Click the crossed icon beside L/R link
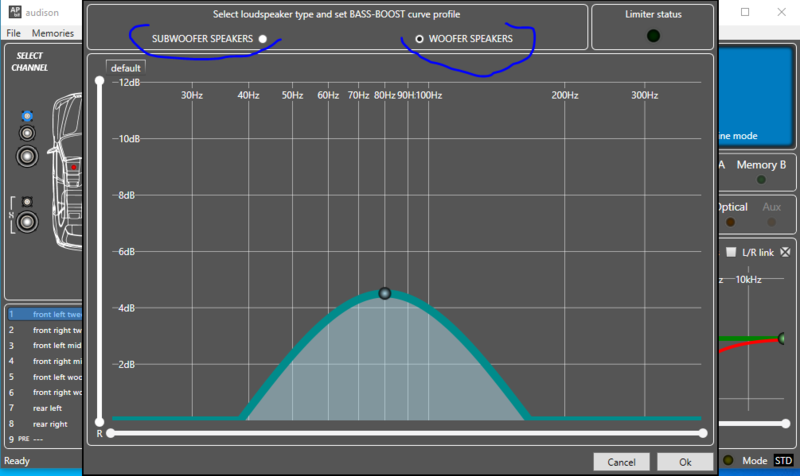This screenshot has height=476, width=800. click(x=785, y=252)
